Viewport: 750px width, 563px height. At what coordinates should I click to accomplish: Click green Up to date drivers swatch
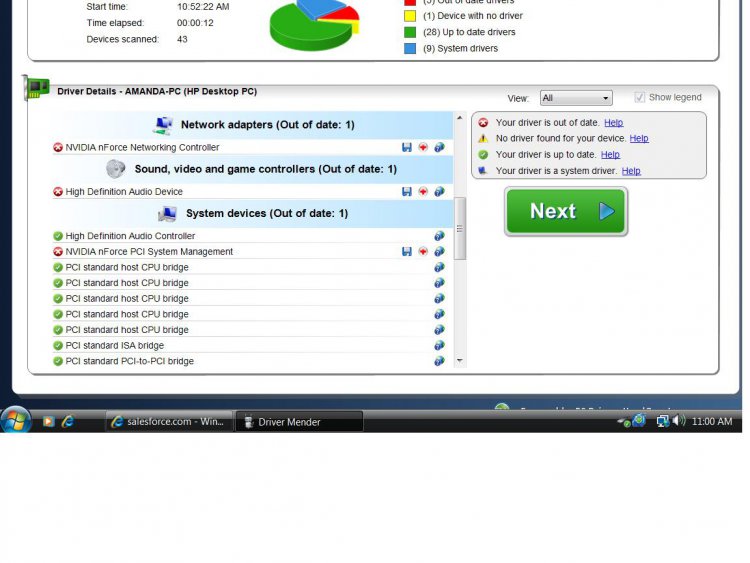click(410, 32)
